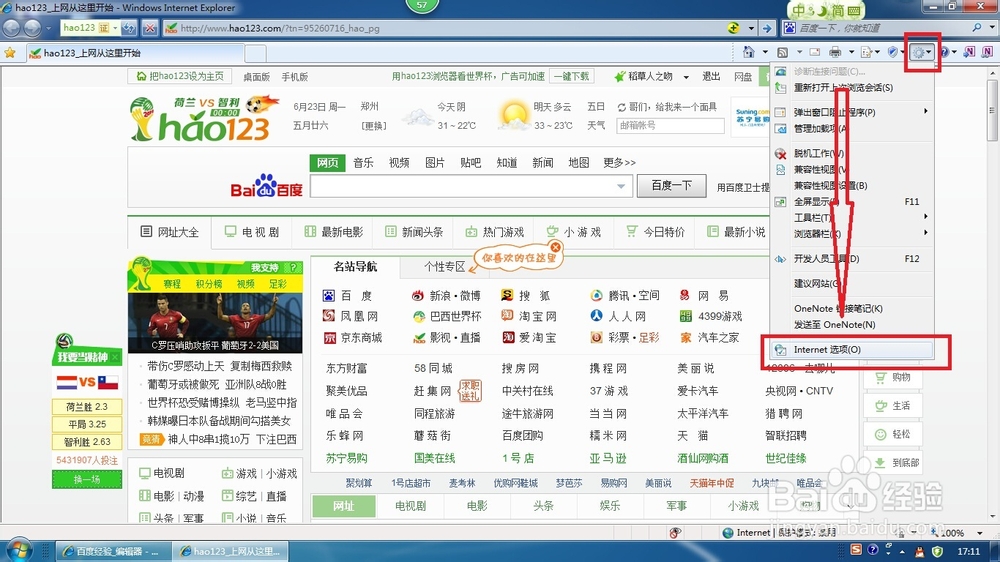Image resolution: width=1000 pixels, height=562 pixels.
Task: Open the Safety shield icon
Action: (893, 52)
